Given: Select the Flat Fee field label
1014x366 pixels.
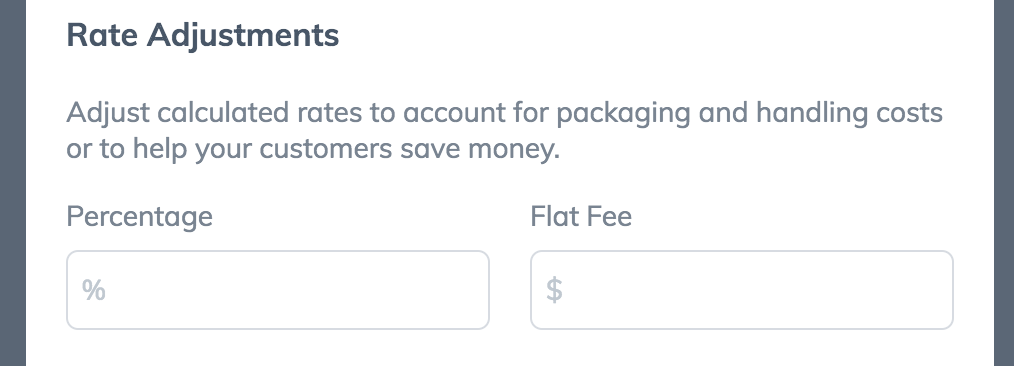Looking at the screenshot, I should (581, 216).
